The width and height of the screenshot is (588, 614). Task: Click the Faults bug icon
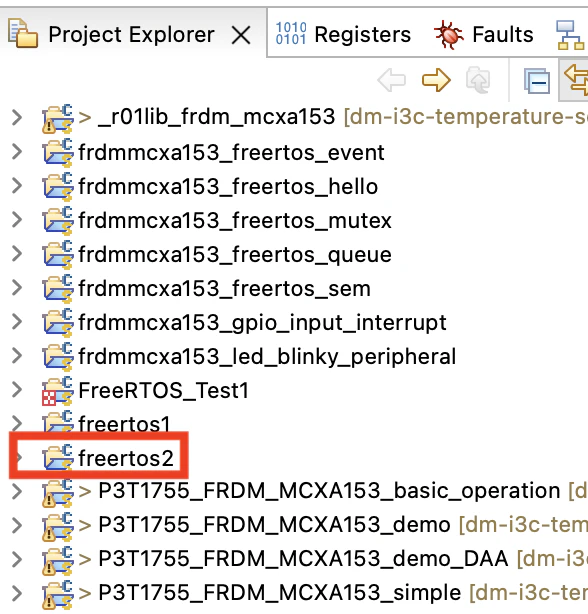point(449,34)
